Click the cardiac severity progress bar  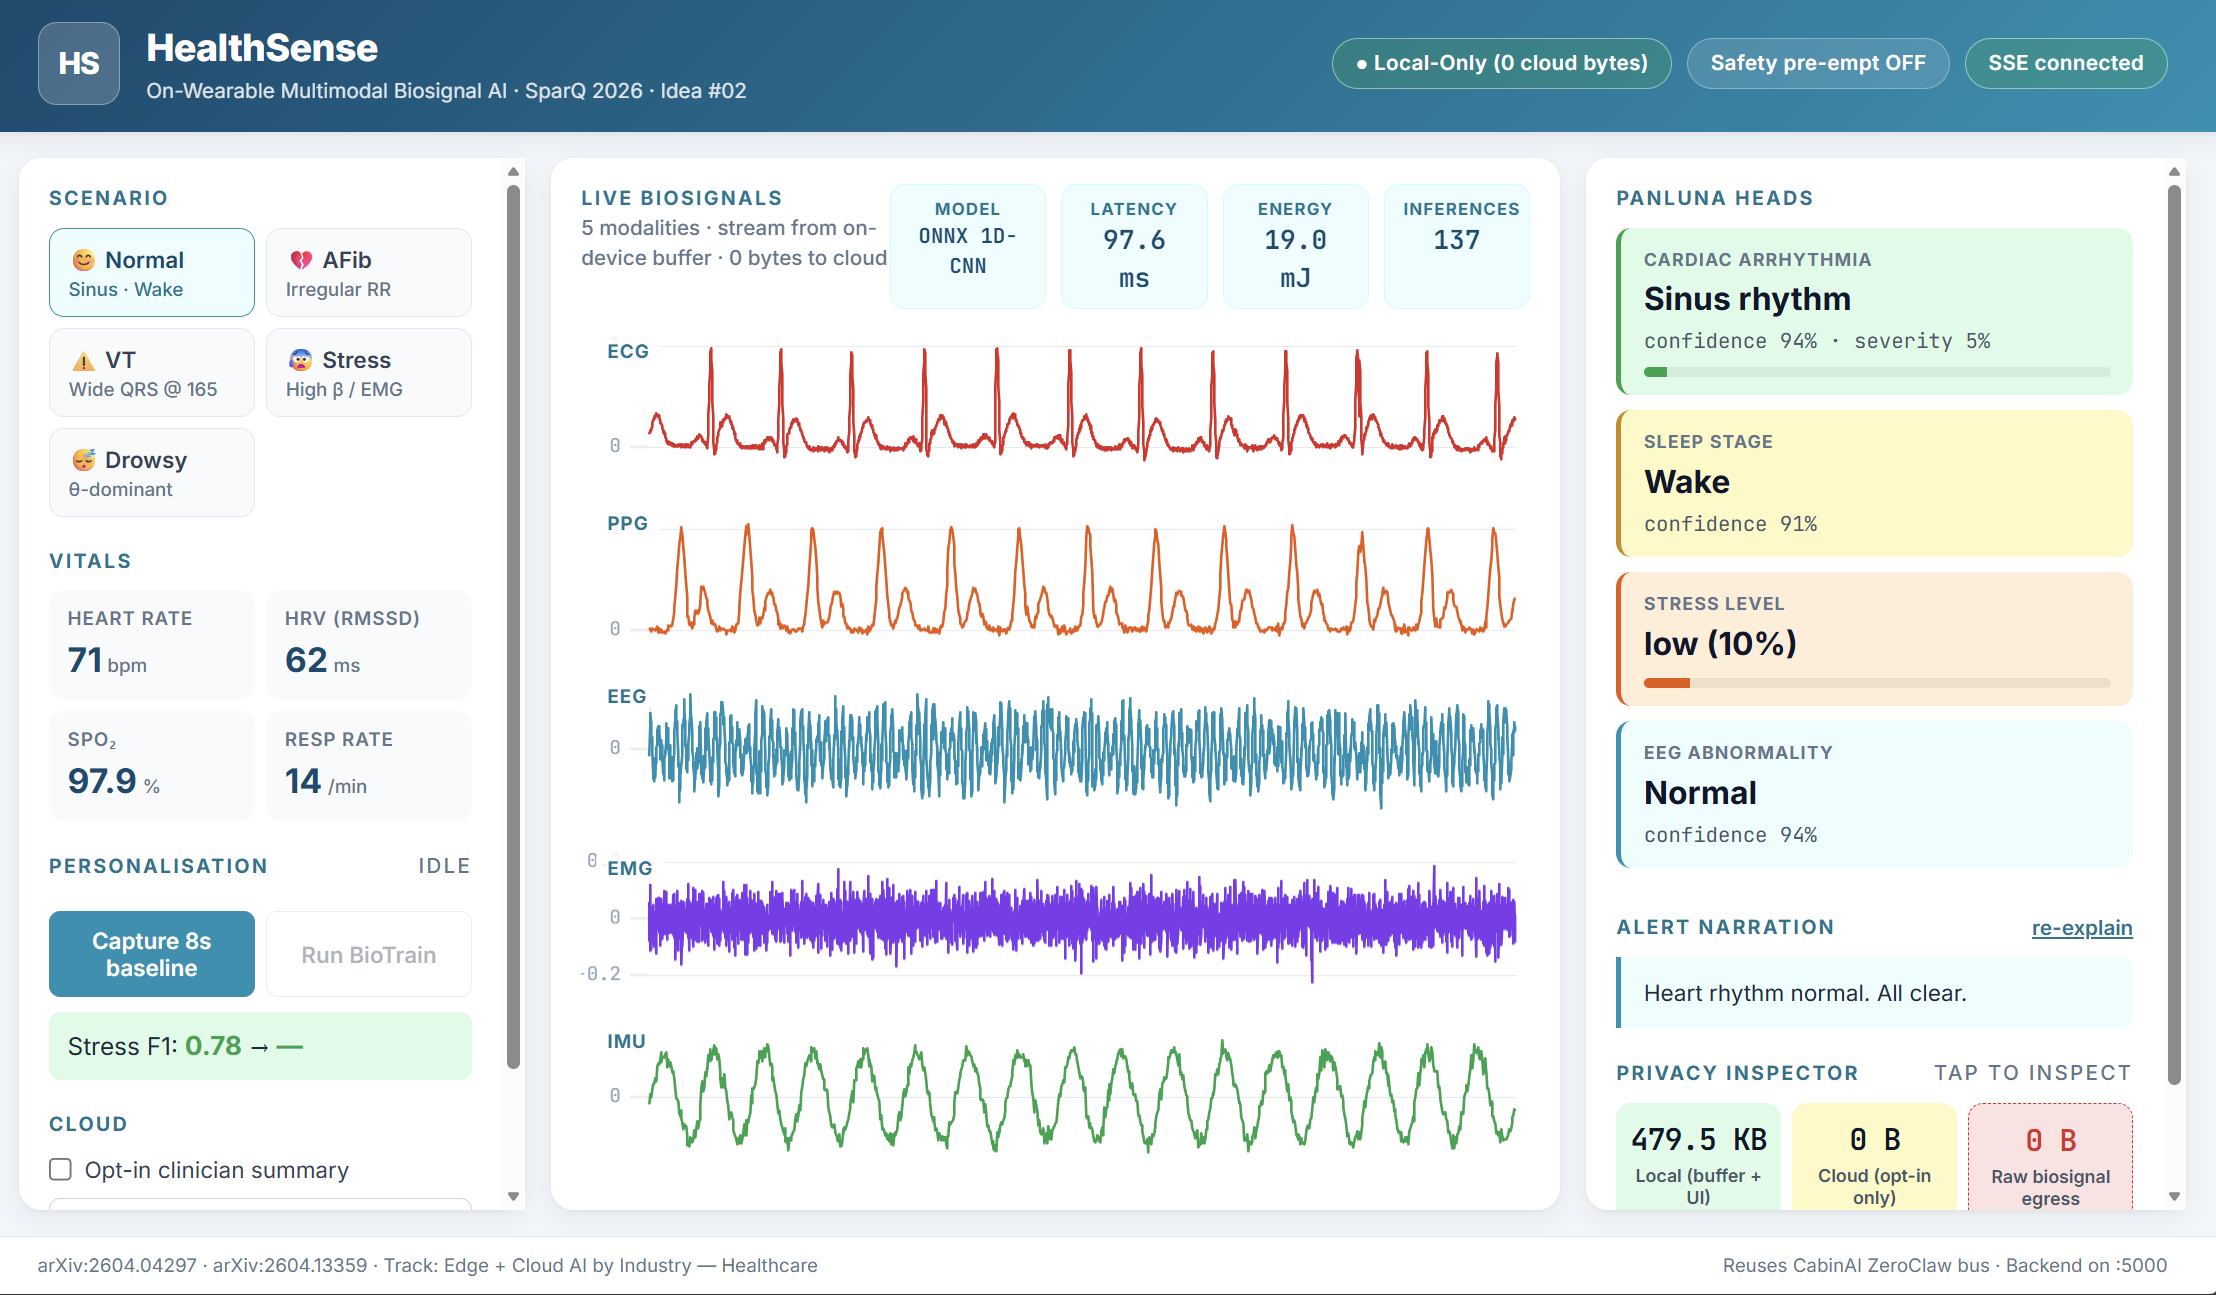click(x=1877, y=372)
